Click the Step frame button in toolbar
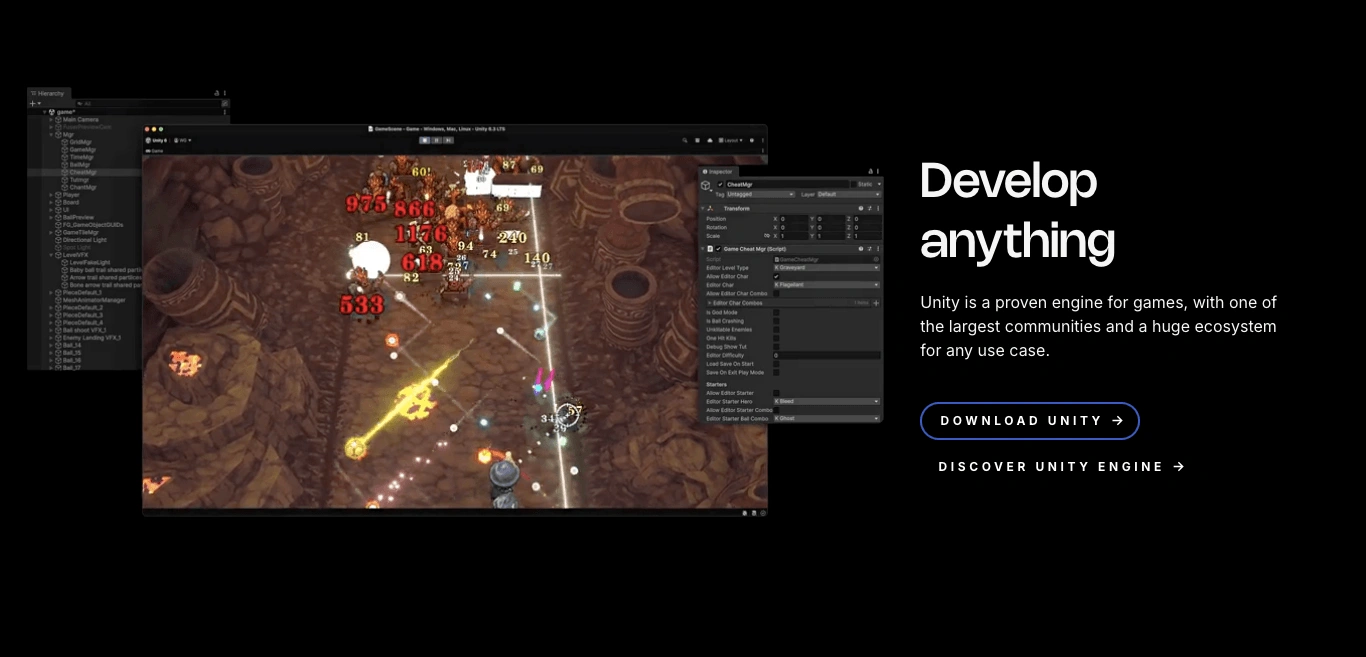The image size is (1366, 657). tap(448, 140)
